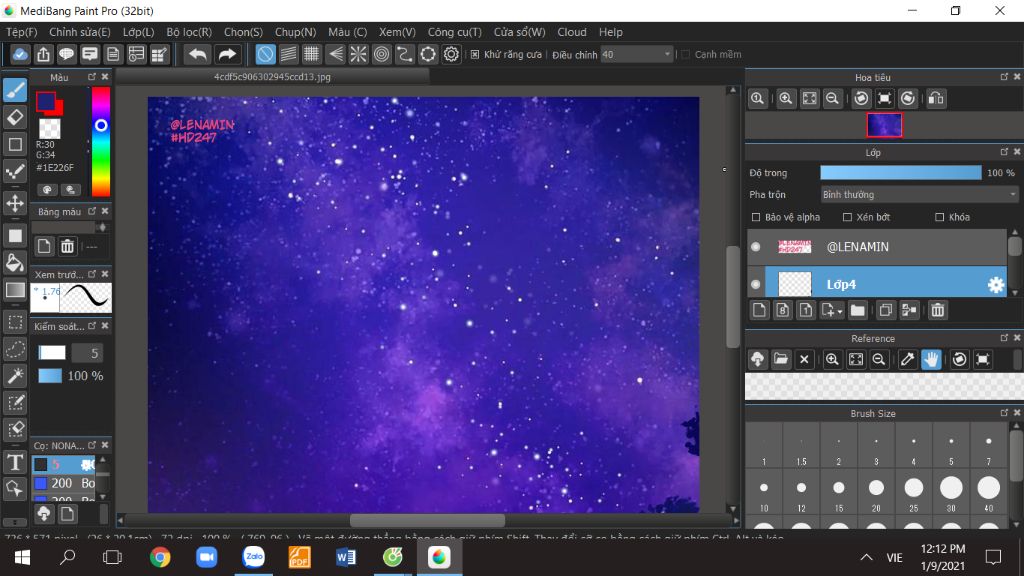
Task: Toggle Cạnh mềm checkbox
Action: coord(685,54)
